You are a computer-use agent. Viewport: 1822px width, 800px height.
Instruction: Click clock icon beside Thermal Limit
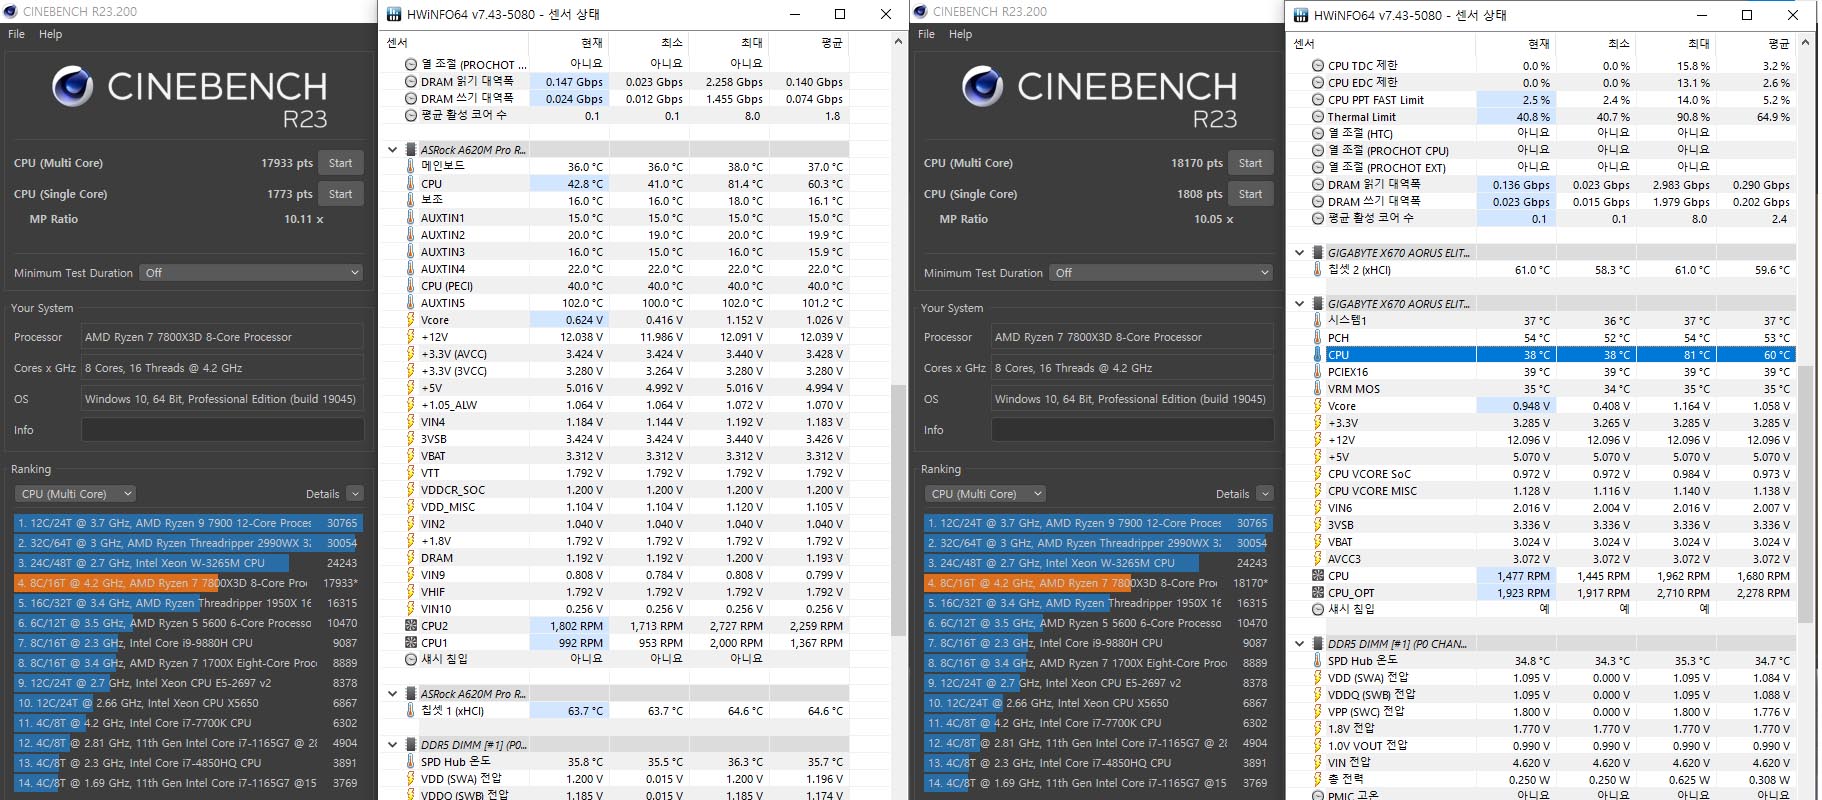1318,116
